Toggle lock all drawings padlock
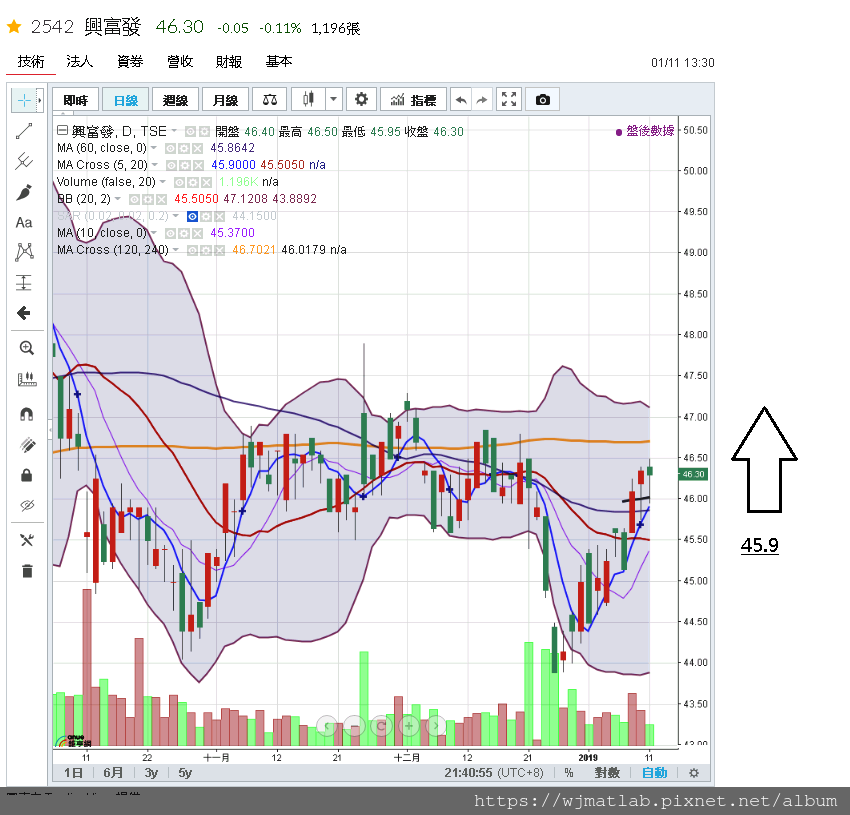This screenshot has width=850, height=815. coord(27,476)
